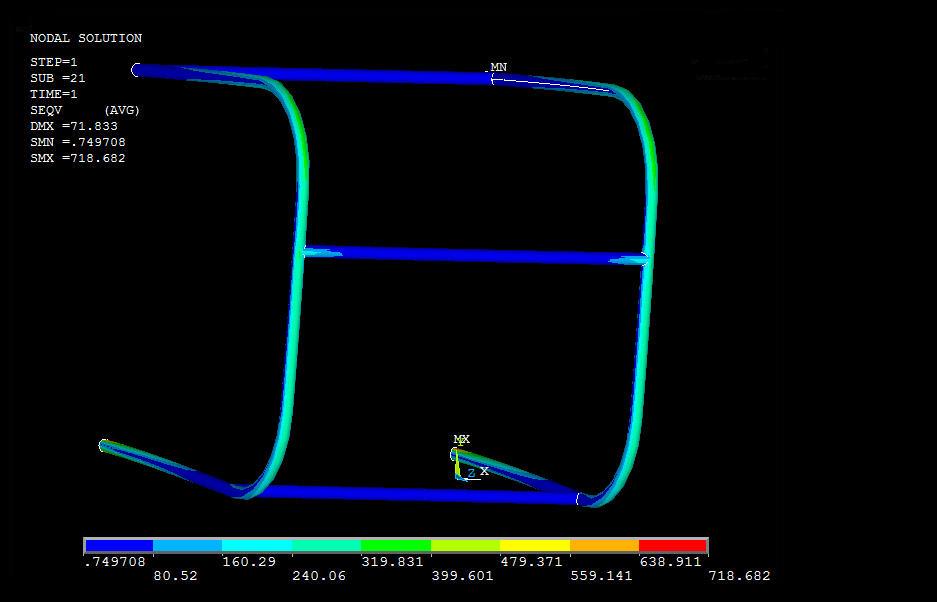Click the TIME=1 text
Screen dimensions: 937x602
(54, 94)
